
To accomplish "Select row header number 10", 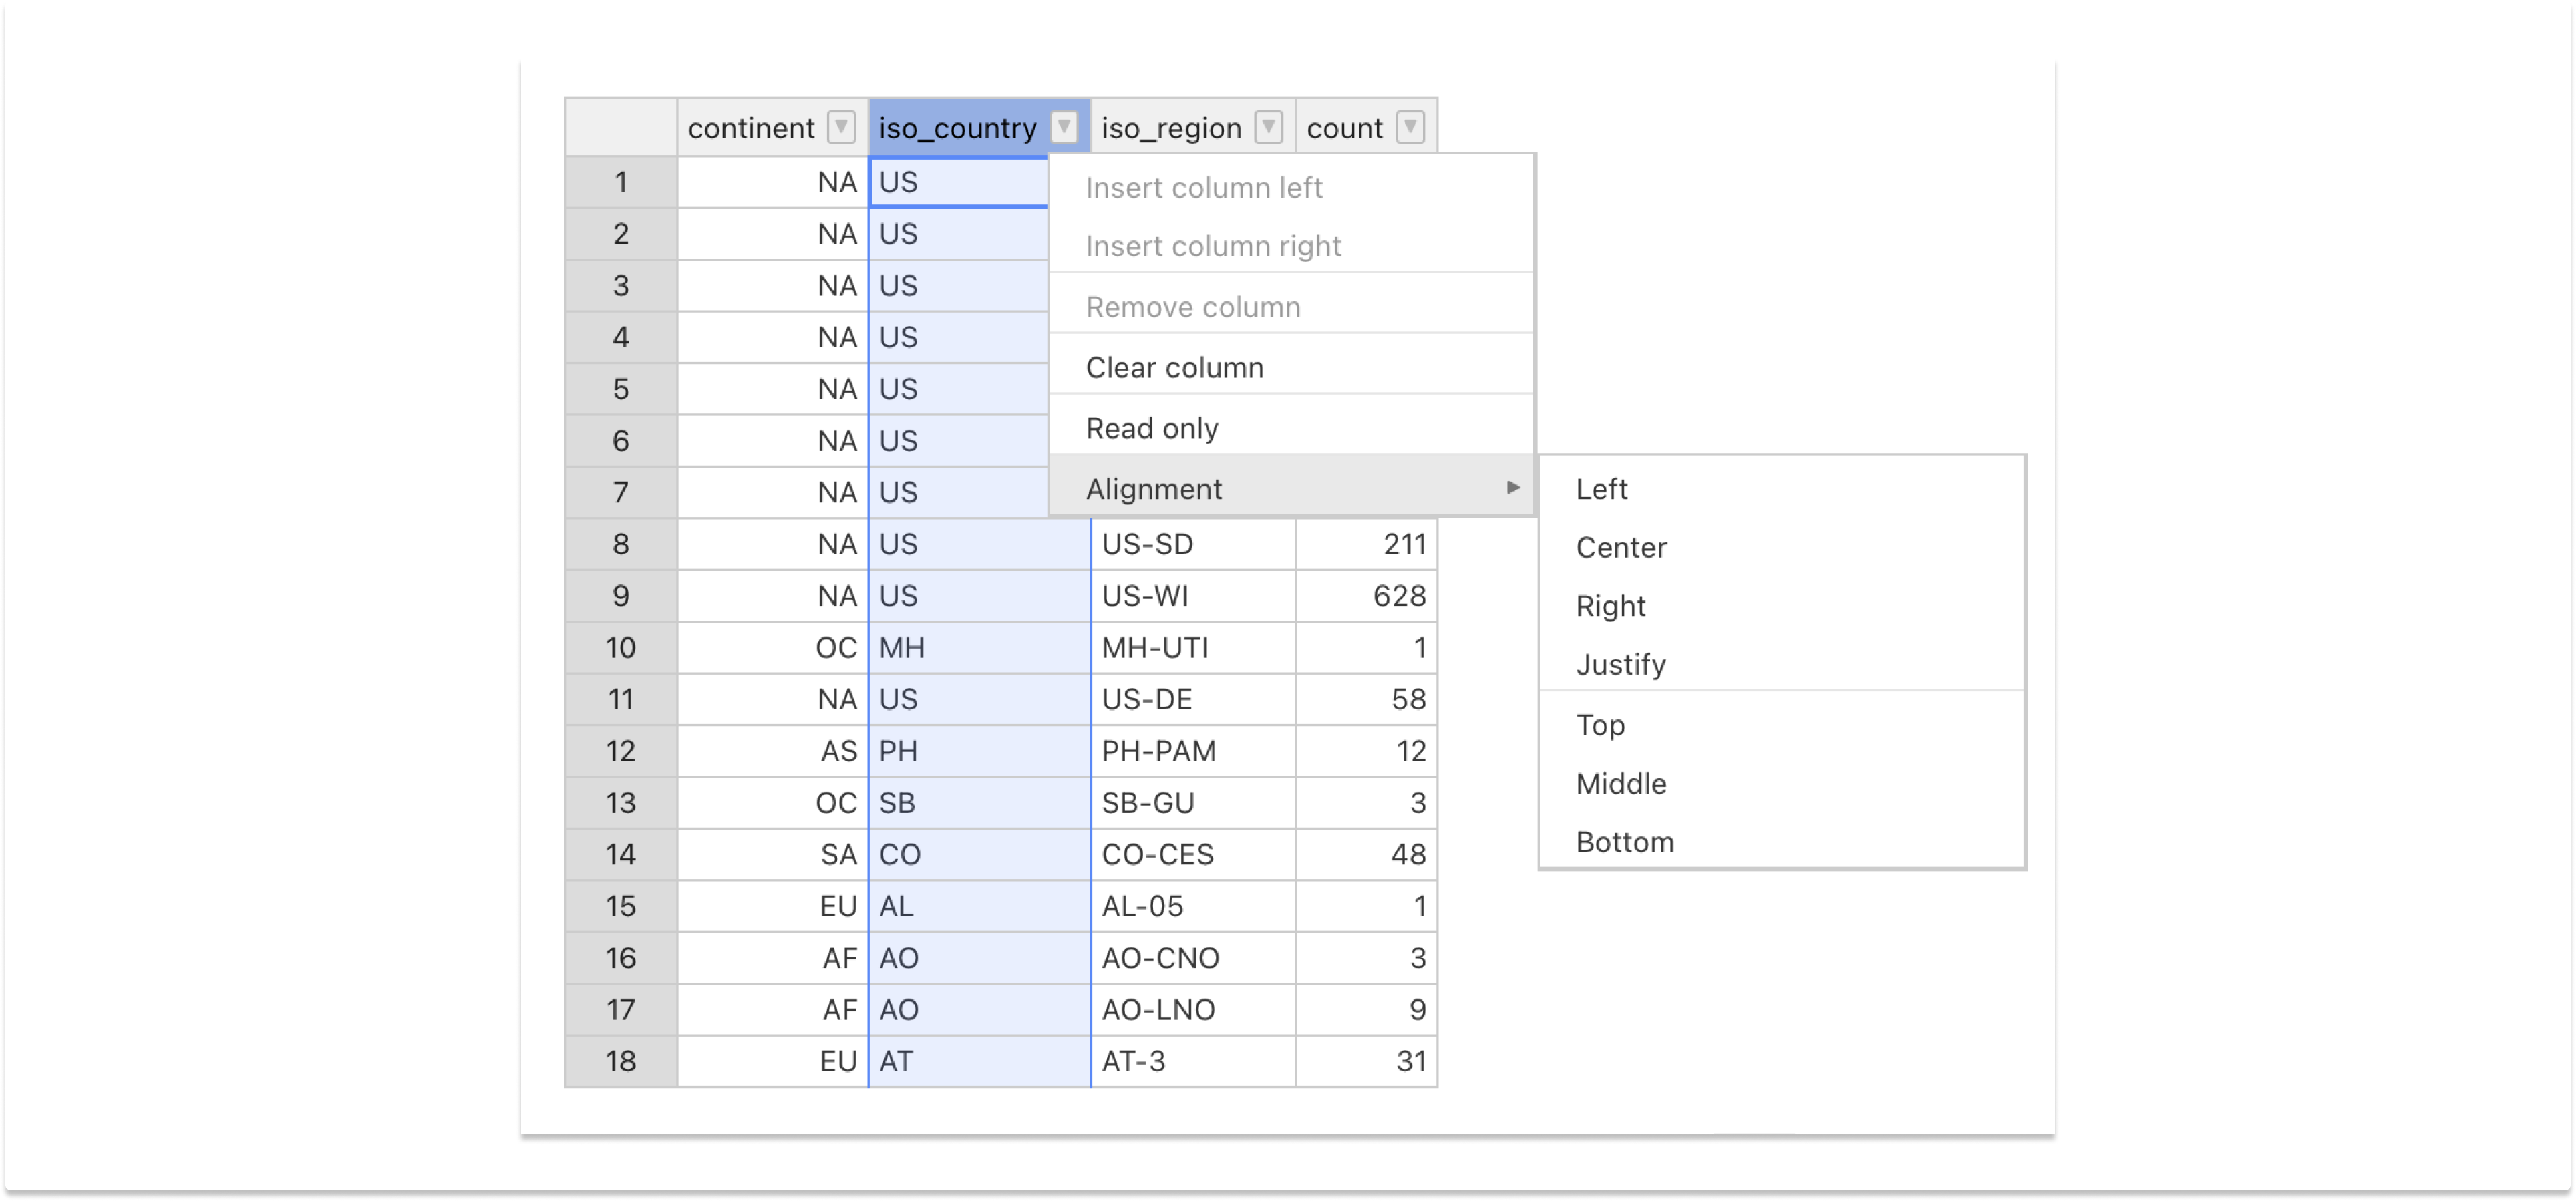I will click(x=620, y=648).
